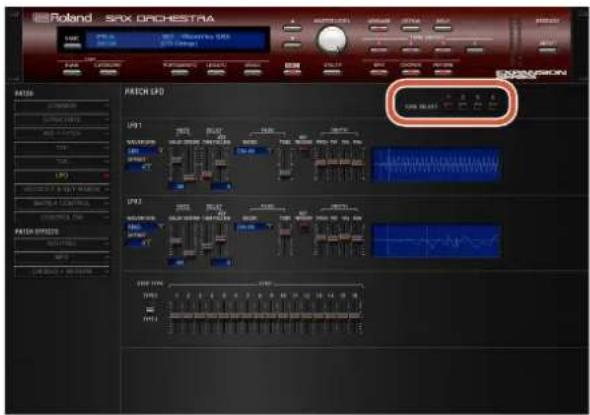Click the LFO1 rate value field
The image size is (590, 415).
pyautogui.click(x=177, y=187)
